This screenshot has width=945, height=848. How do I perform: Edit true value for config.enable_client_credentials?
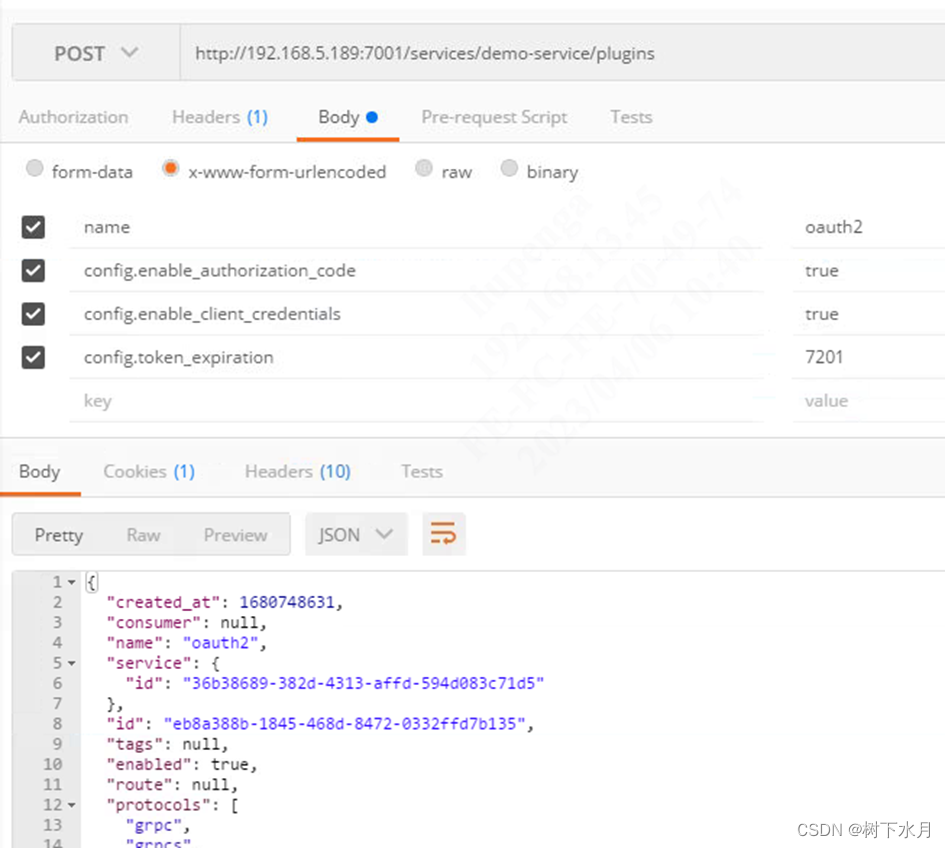868,314
